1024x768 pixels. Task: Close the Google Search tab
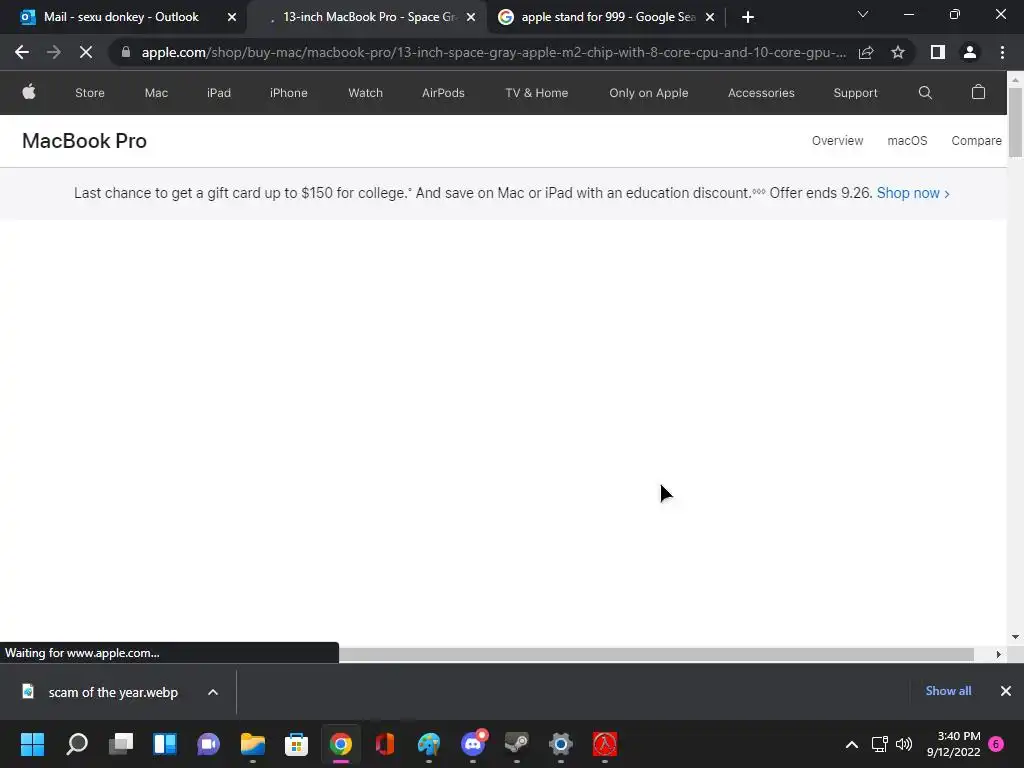(710, 17)
